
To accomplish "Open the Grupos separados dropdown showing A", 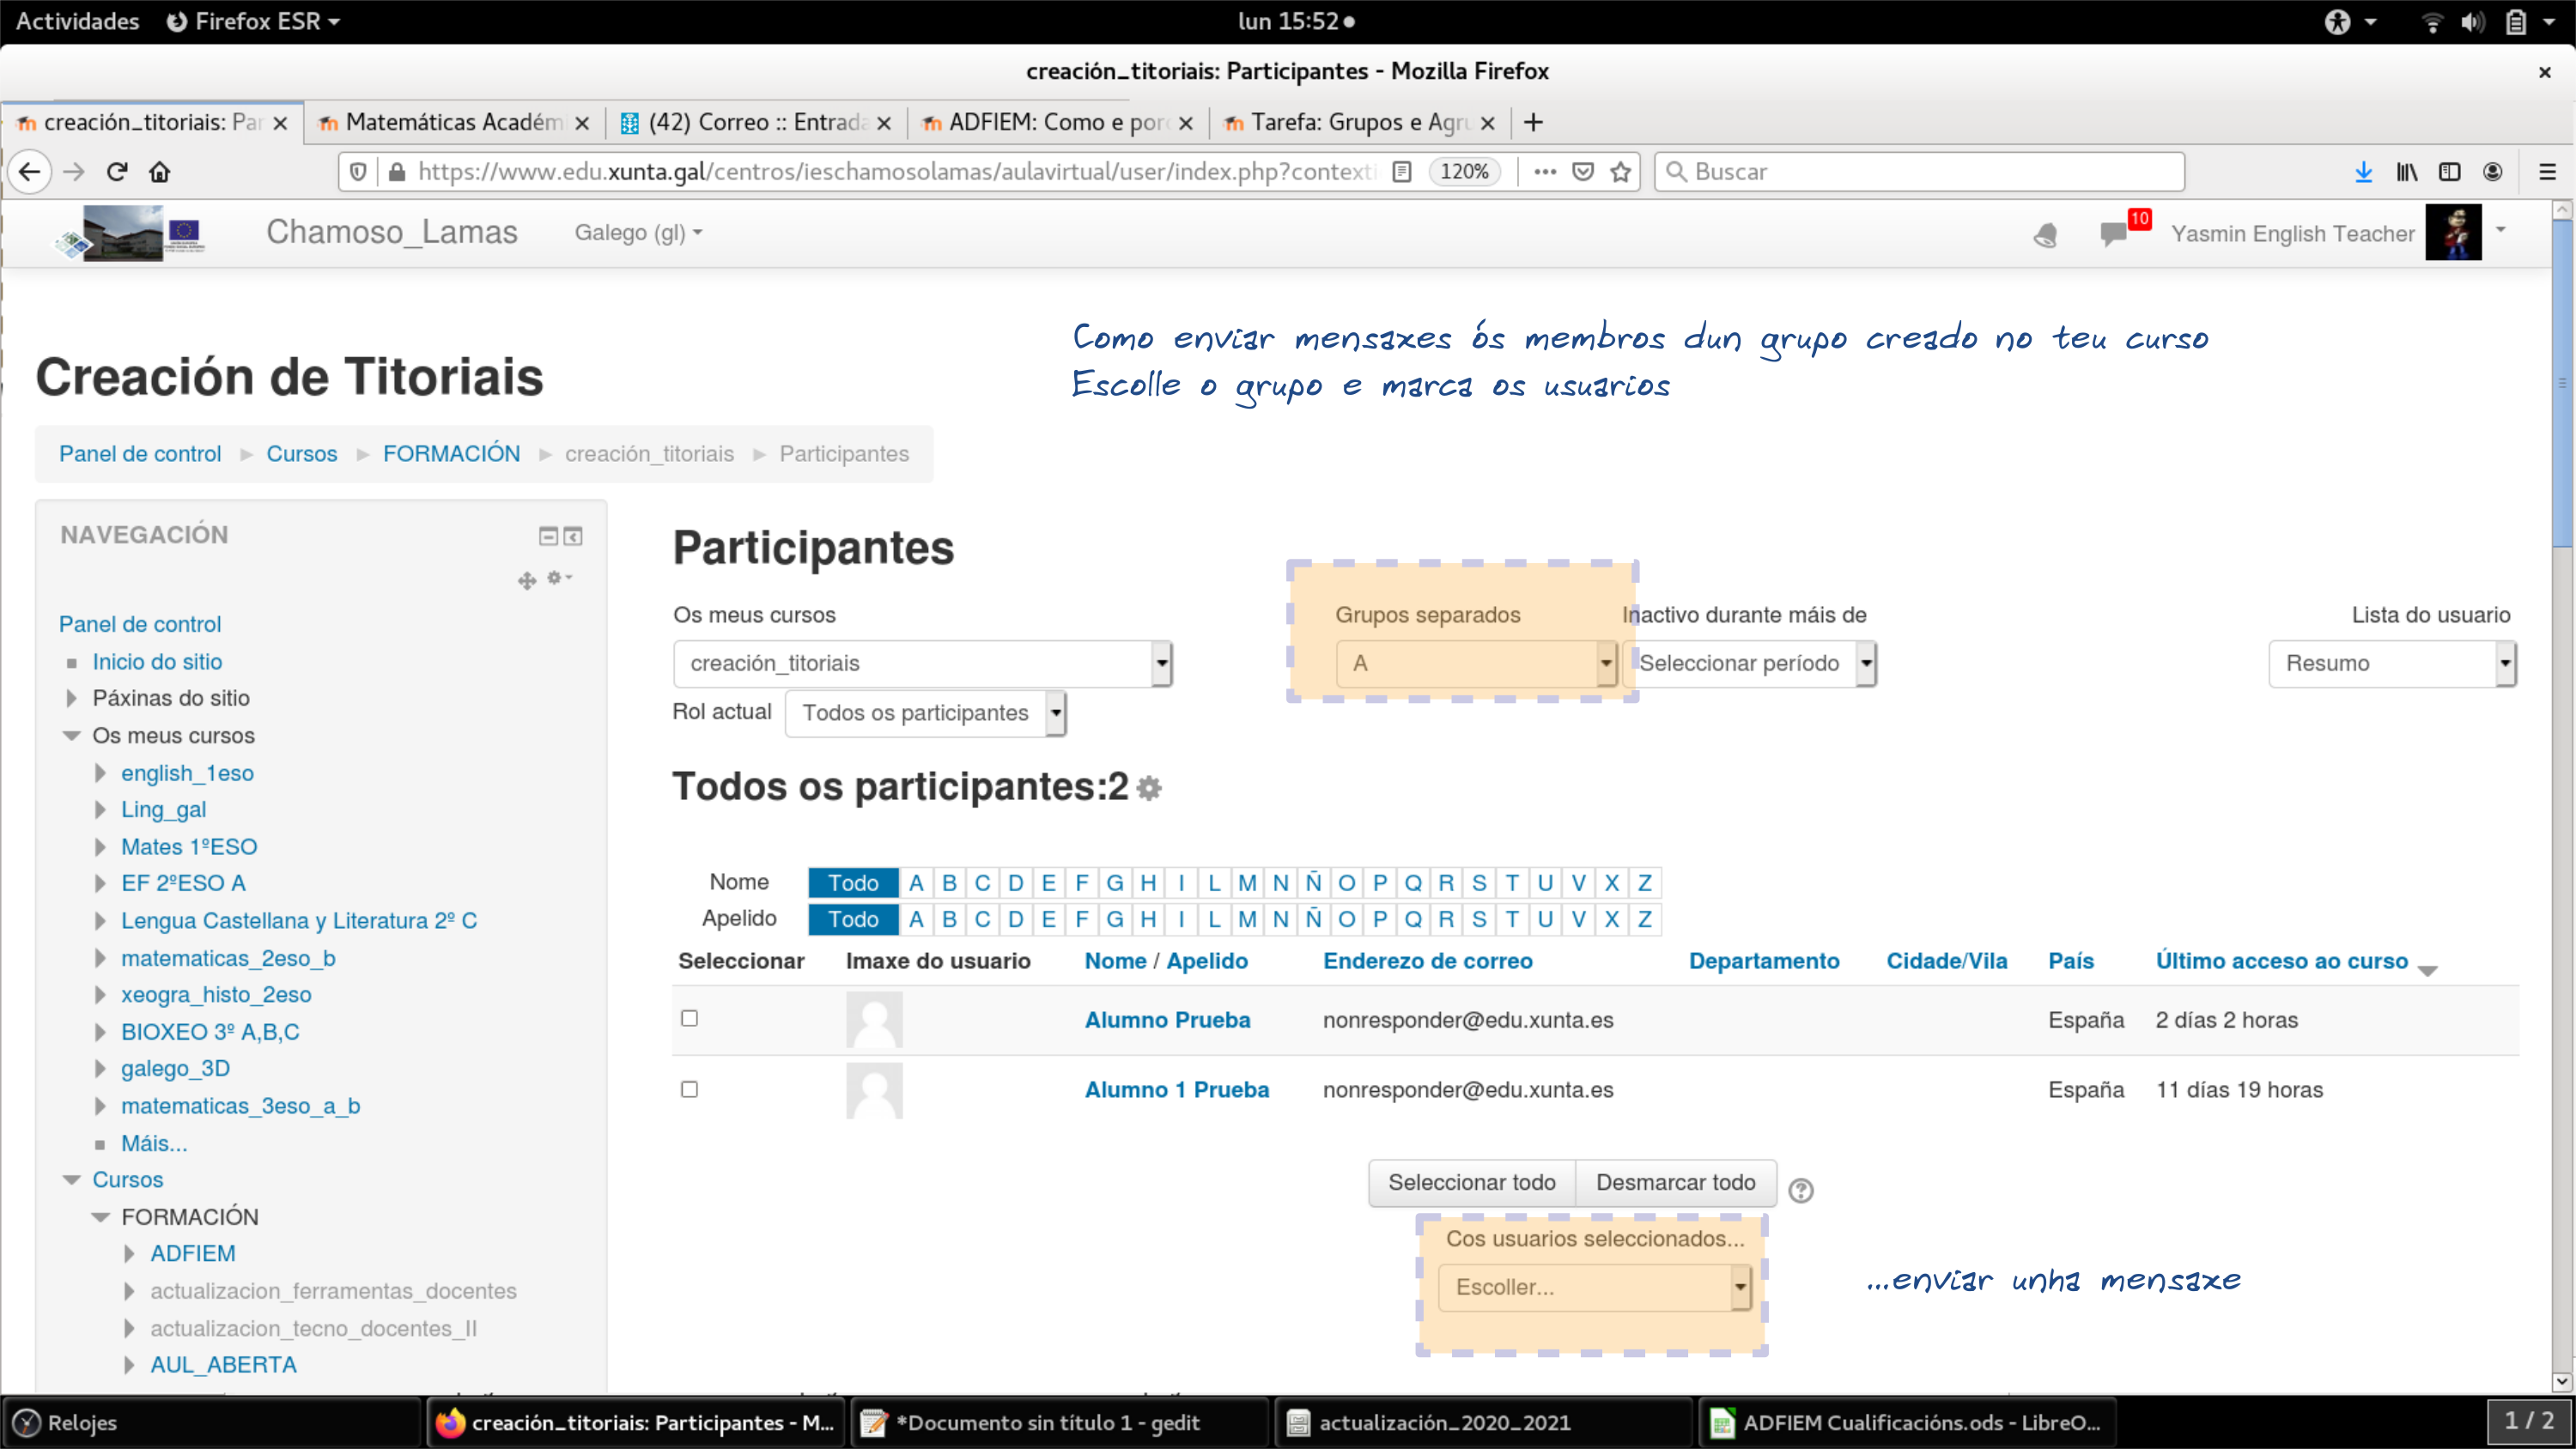I will point(1476,663).
